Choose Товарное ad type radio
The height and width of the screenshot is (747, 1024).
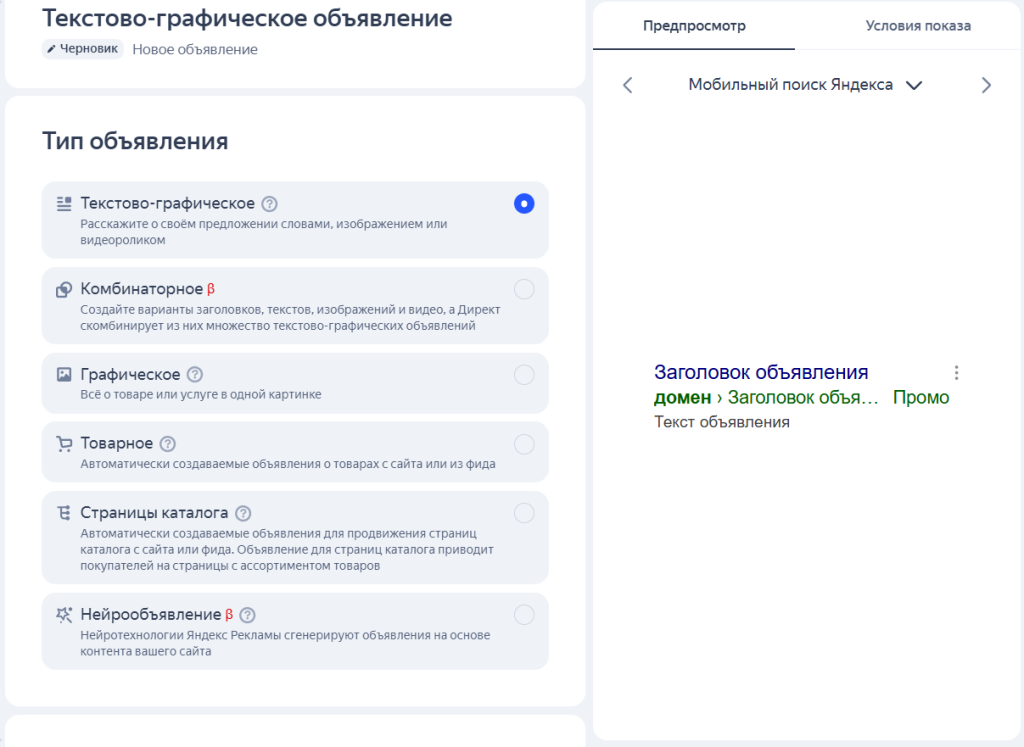[524, 444]
